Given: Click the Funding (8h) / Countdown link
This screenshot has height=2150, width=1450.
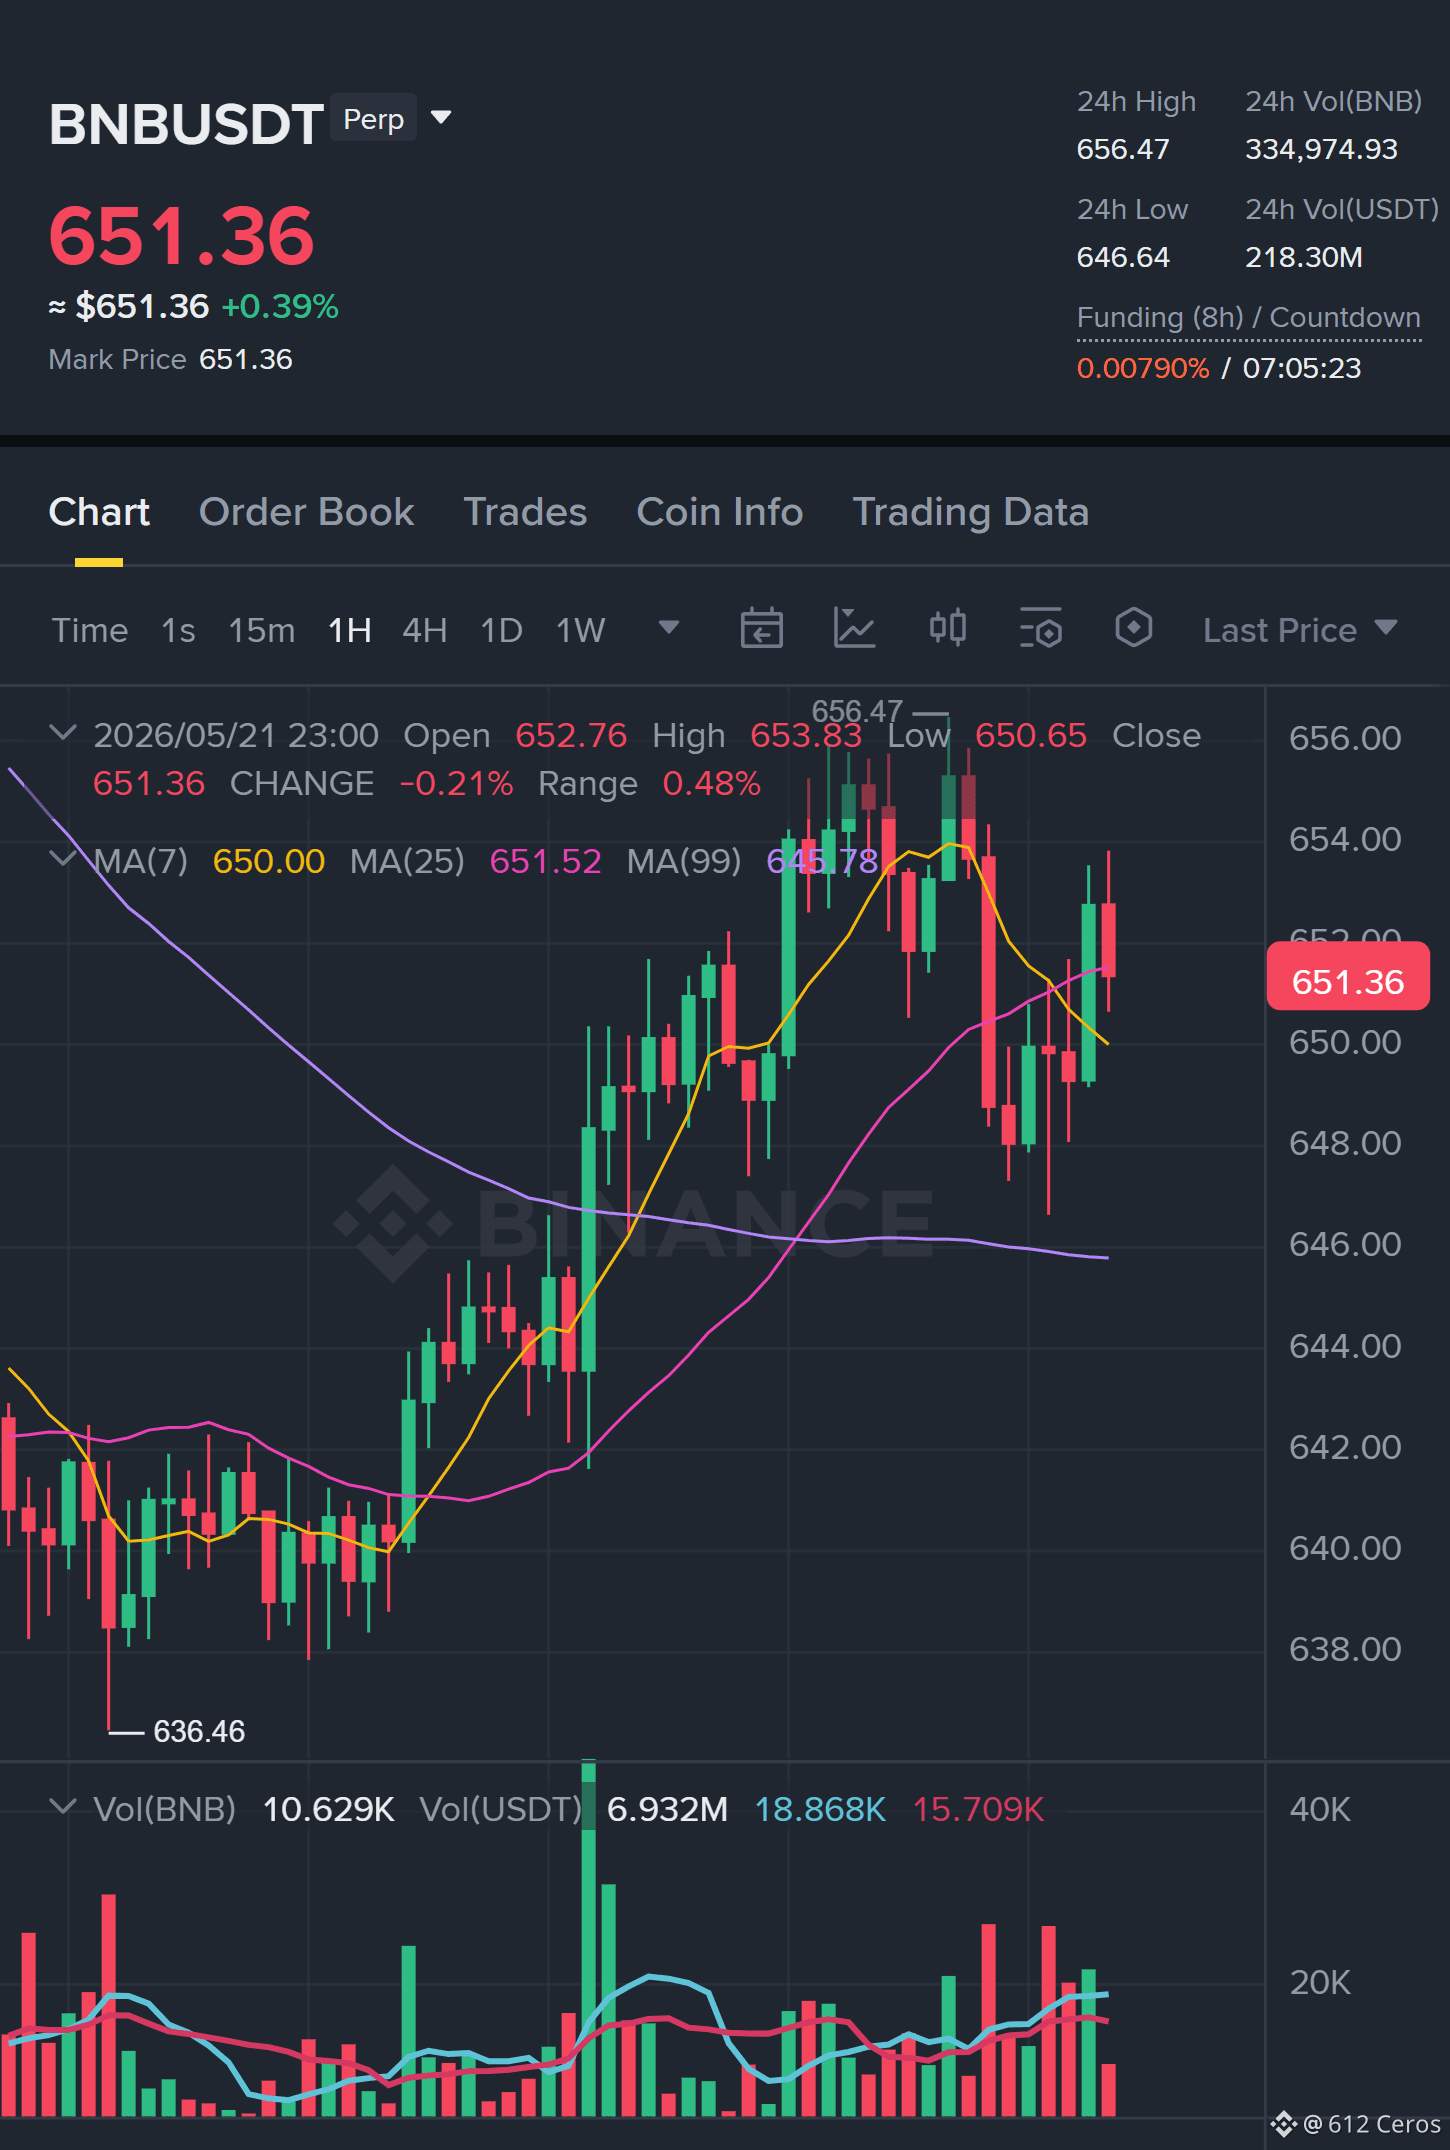Looking at the screenshot, I should coord(1248,318).
